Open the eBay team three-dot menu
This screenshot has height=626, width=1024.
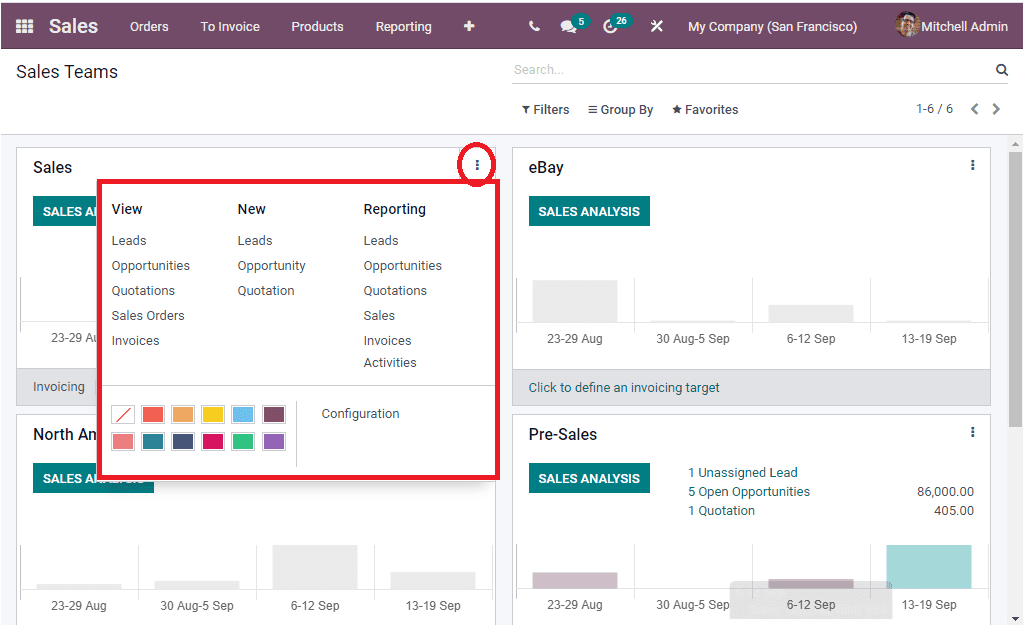(x=973, y=165)
